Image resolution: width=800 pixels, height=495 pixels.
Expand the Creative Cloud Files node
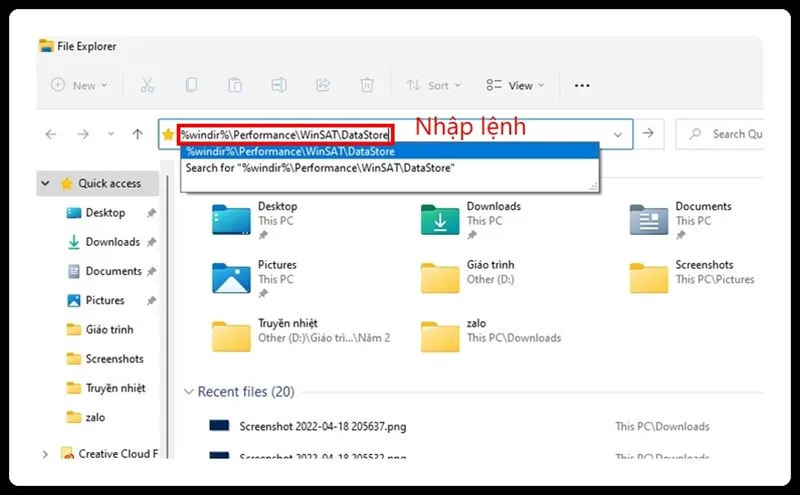45,454
